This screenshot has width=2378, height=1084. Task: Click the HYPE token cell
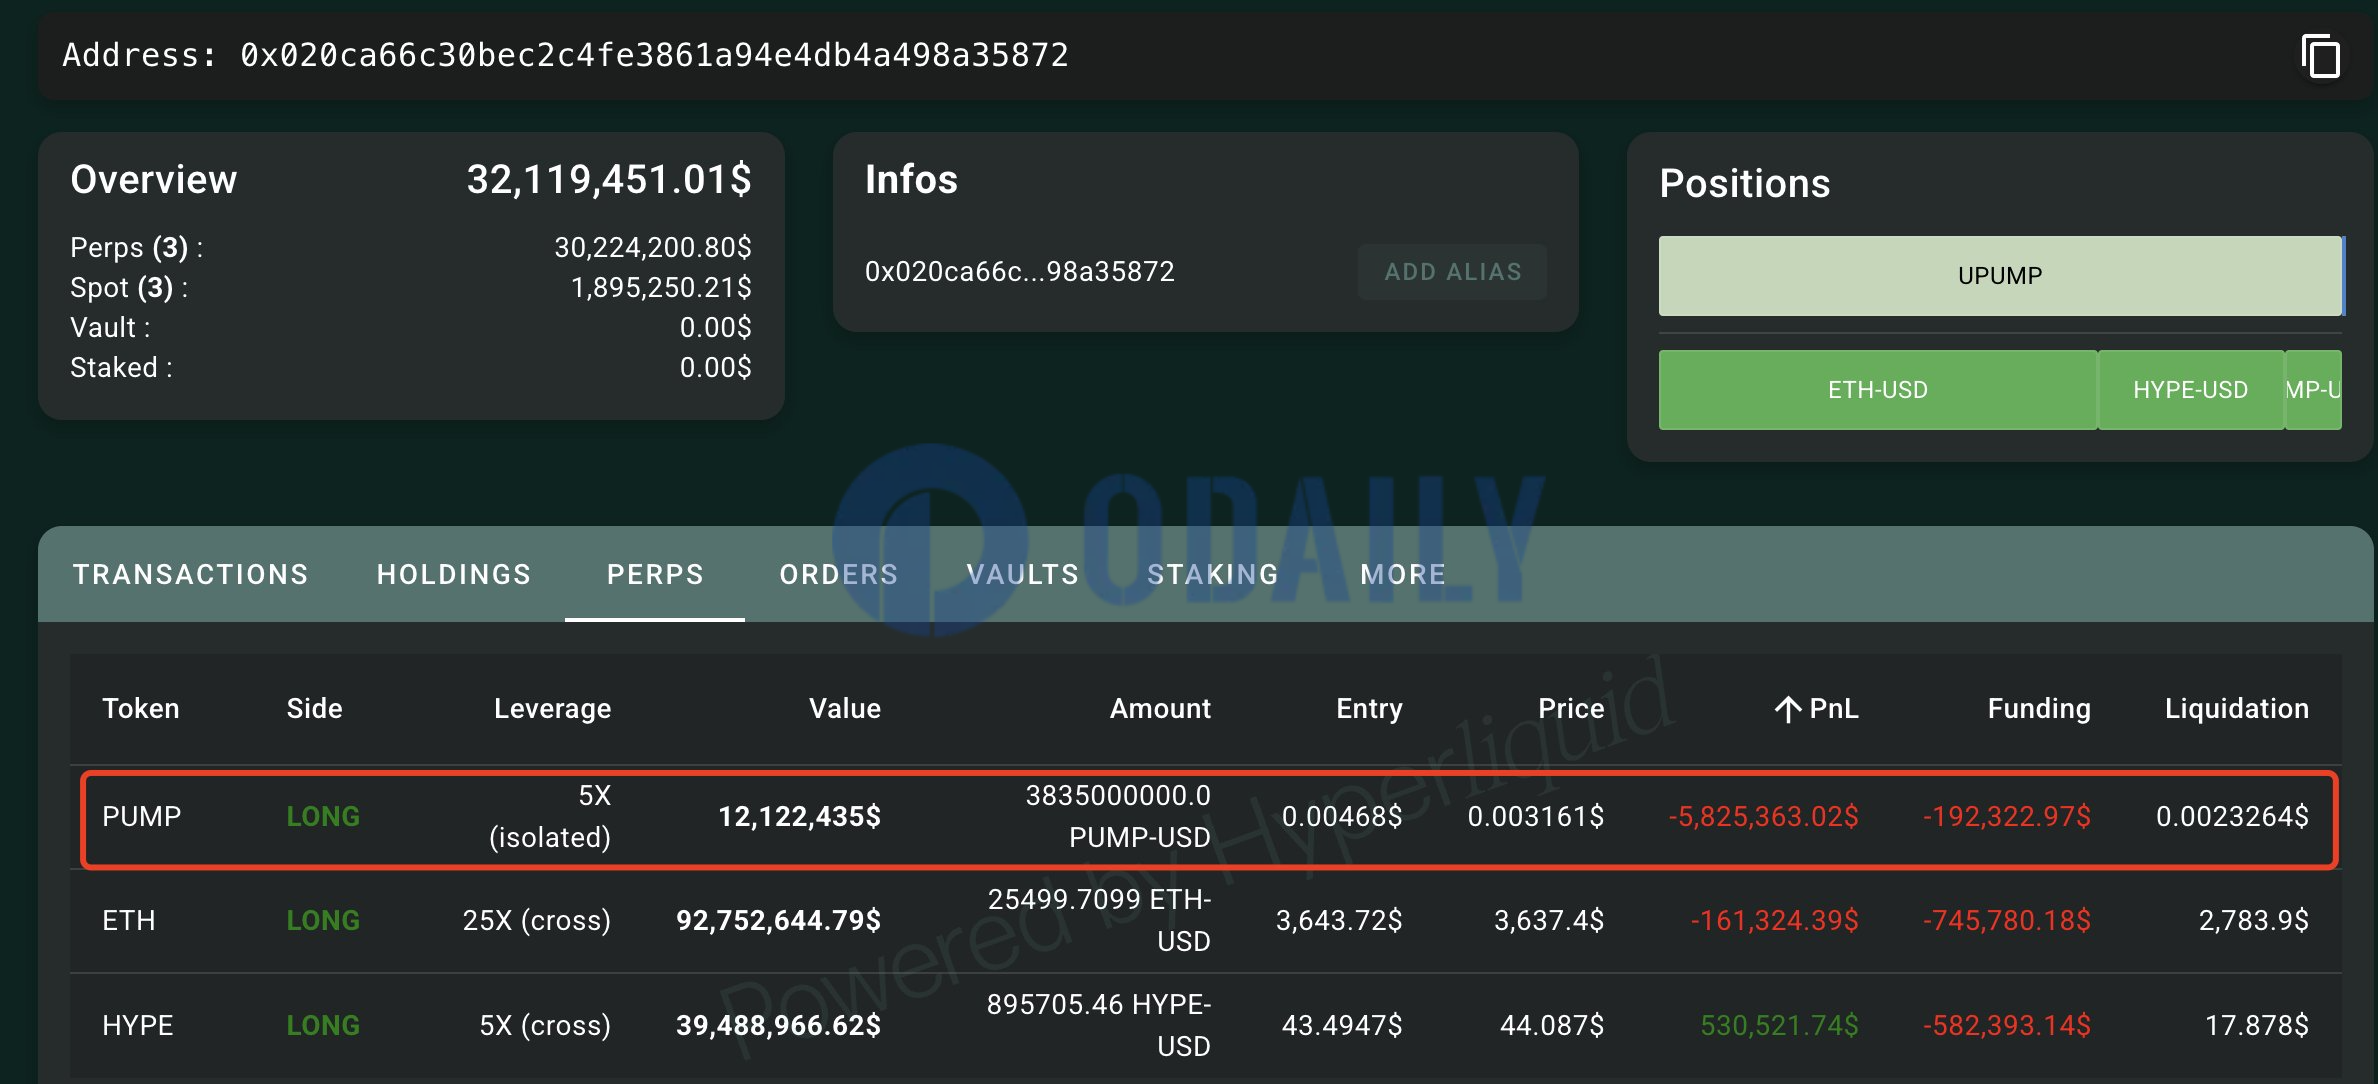138,1026
